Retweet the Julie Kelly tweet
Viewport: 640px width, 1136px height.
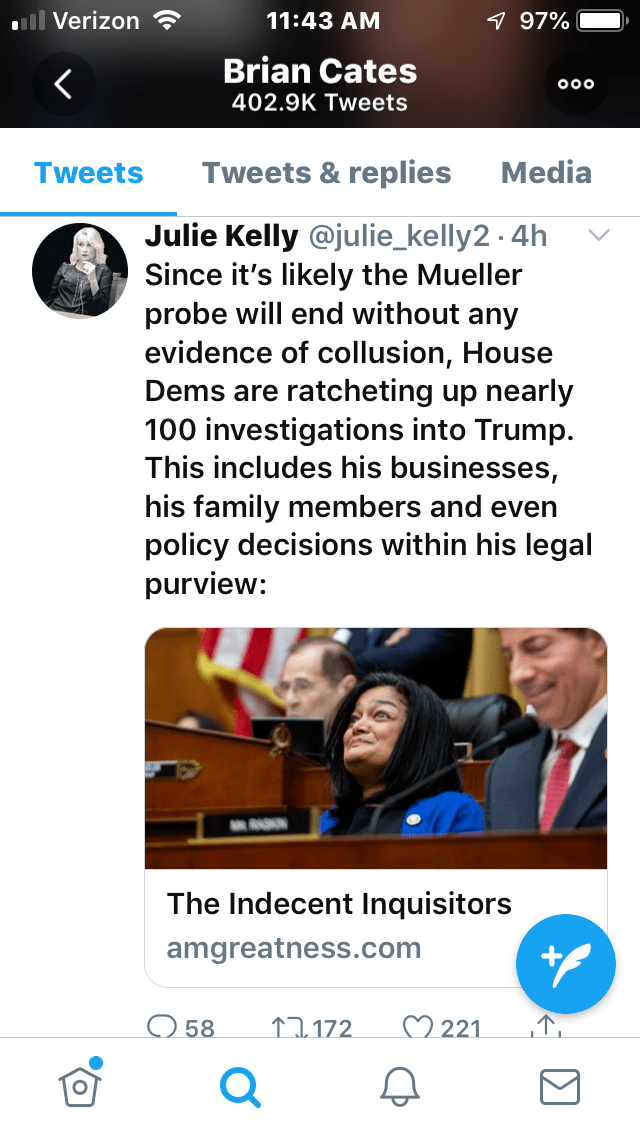coord(285,1025)
